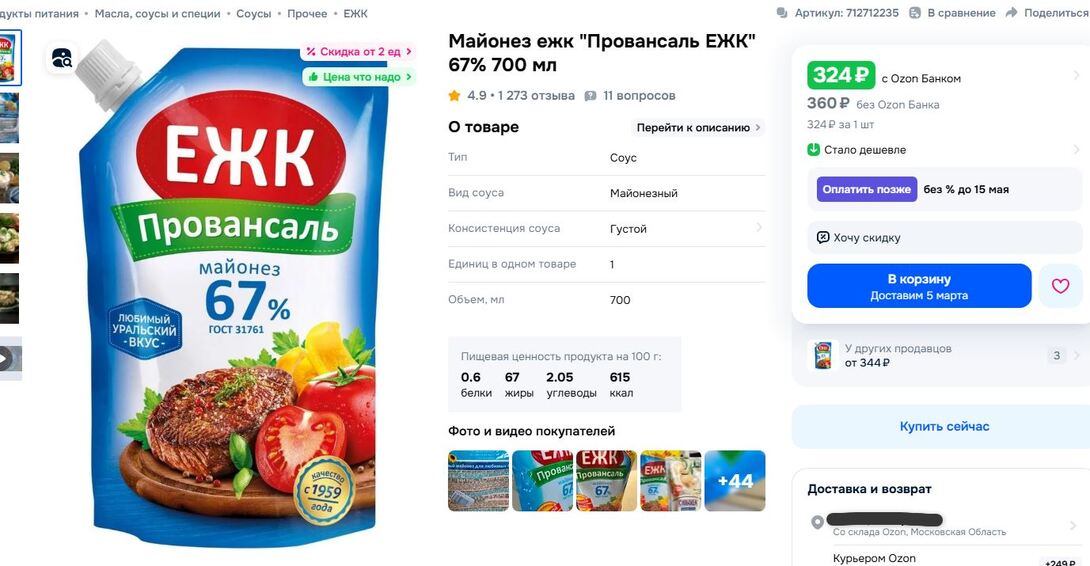Click the В корзину button
1090x566 pixels.
click(919, 286)
